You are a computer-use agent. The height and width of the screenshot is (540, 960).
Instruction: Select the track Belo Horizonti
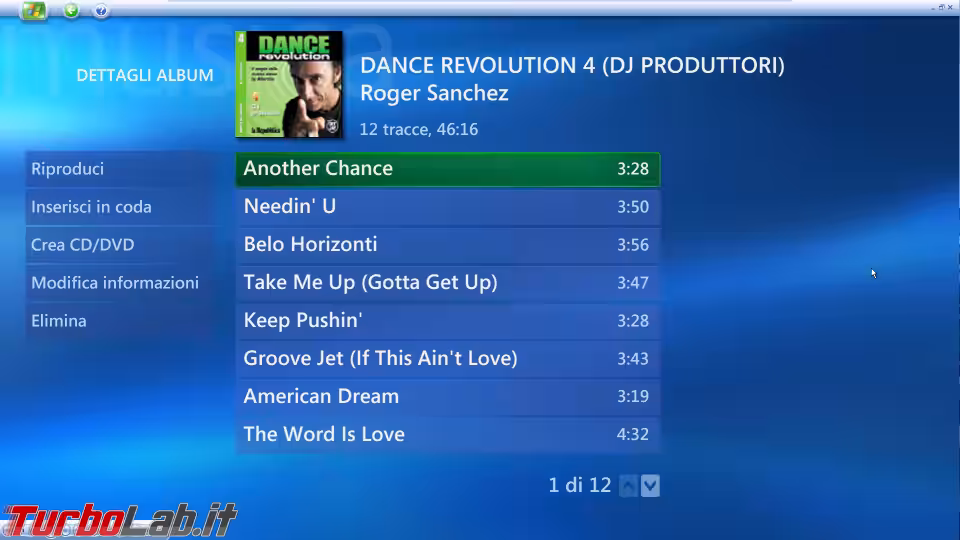pos(448,245)
